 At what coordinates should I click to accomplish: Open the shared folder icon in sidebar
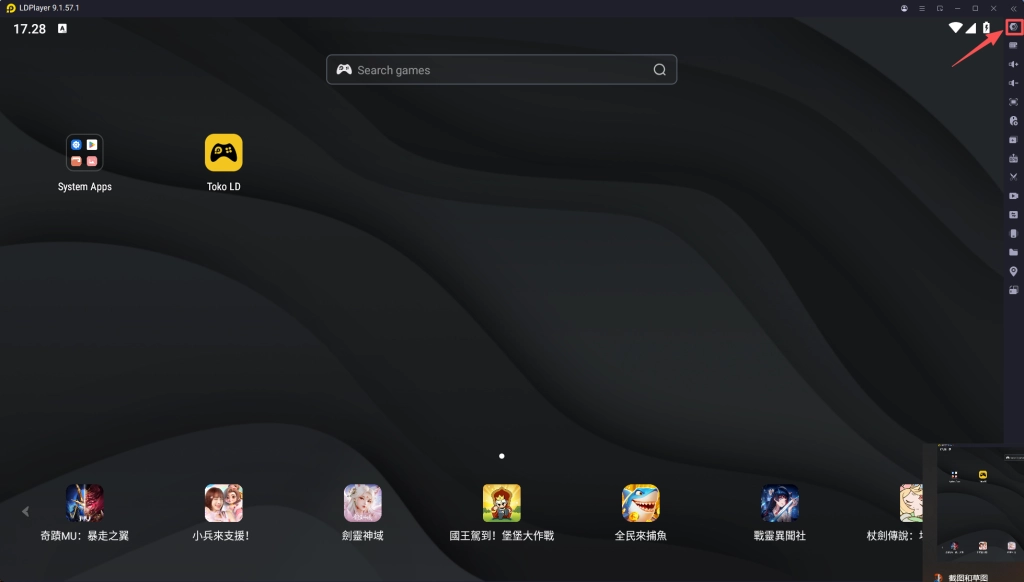pyautogui.click(x=1013, y=252)
